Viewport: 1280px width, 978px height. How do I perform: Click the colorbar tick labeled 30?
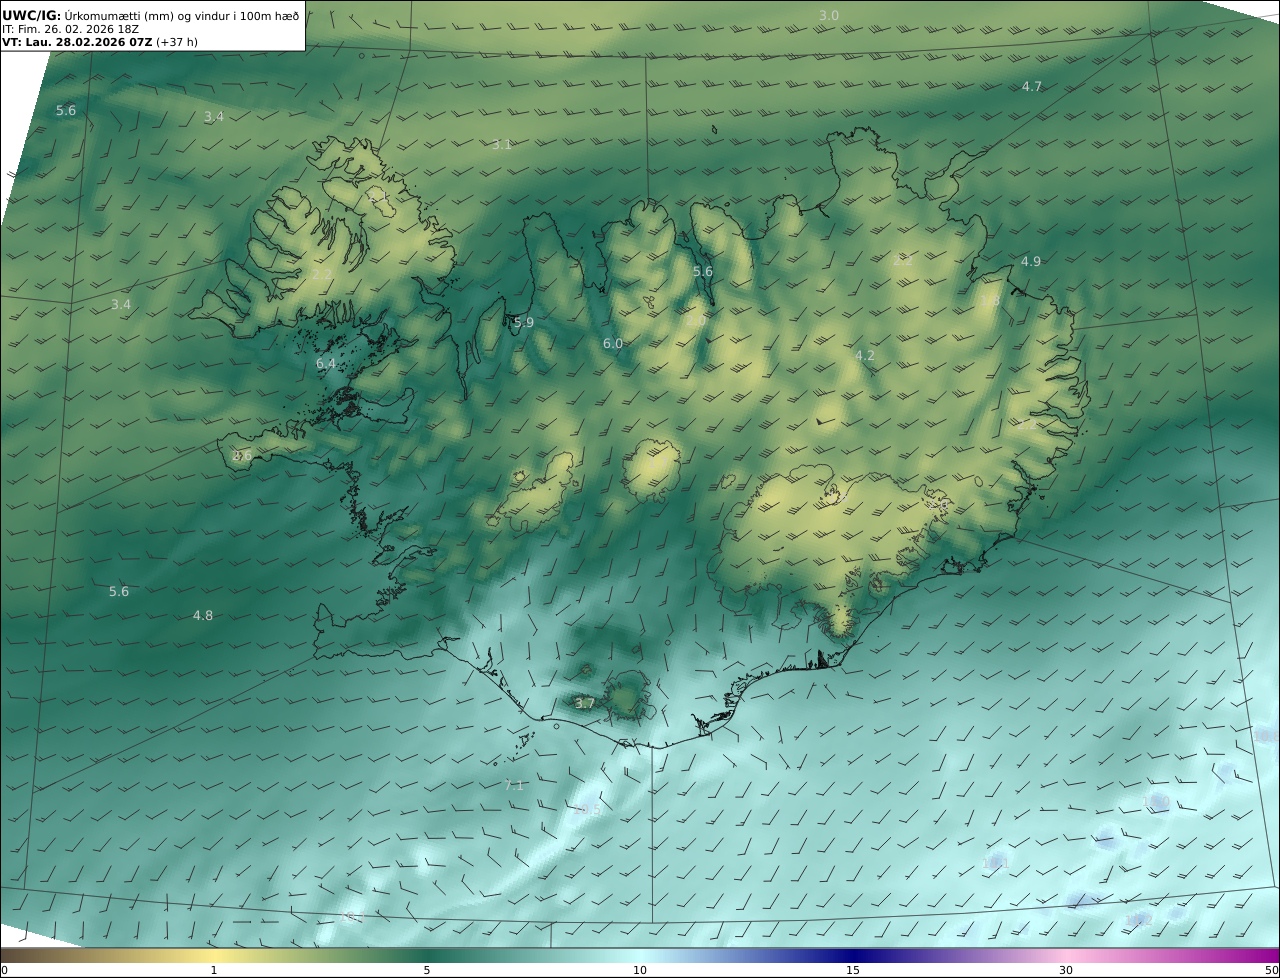pyautogui.click(x=1066, y=970)
